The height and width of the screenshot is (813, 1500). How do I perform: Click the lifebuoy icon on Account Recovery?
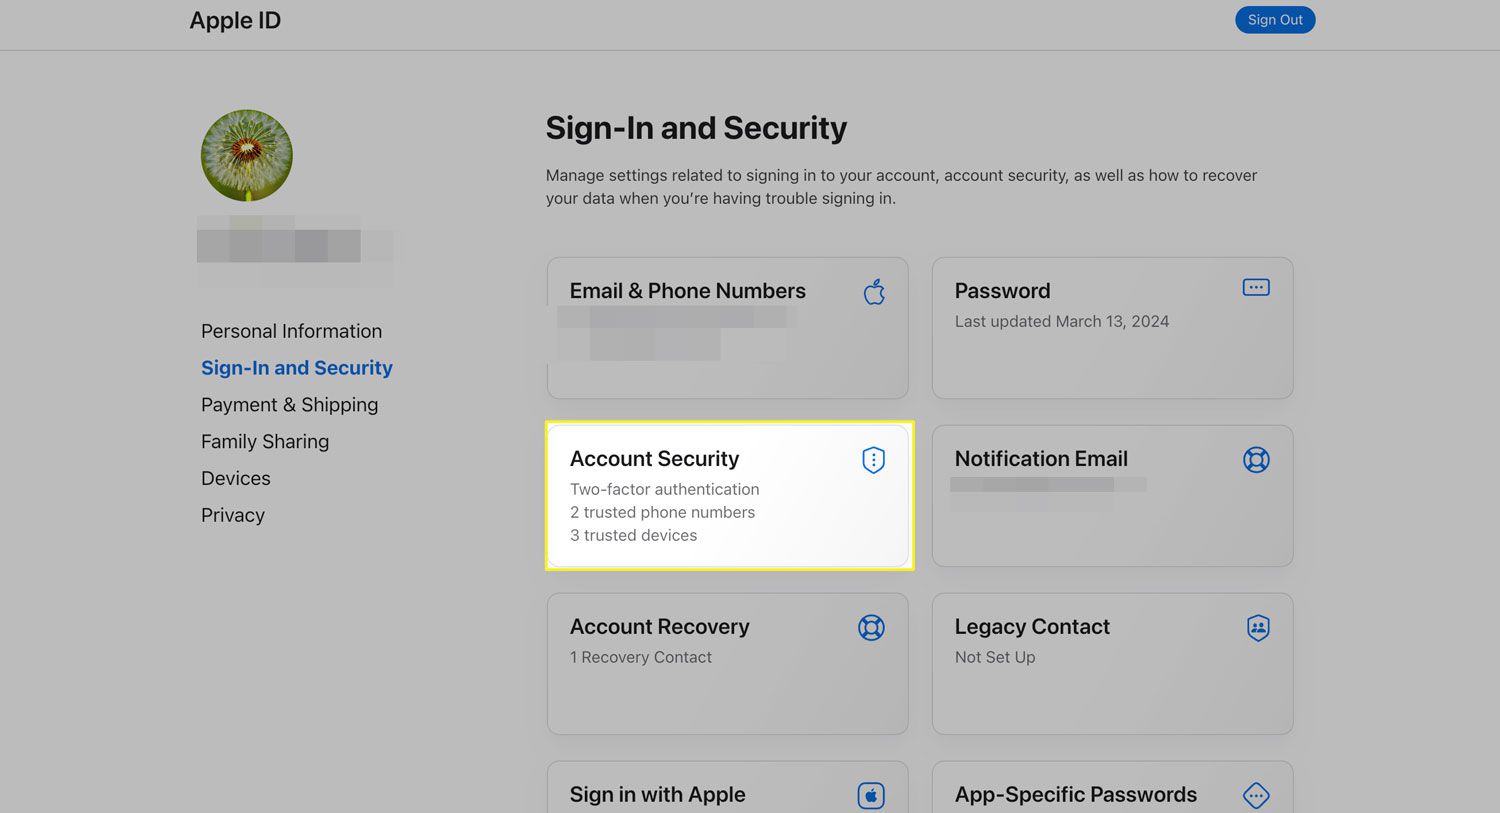(871, 628)
